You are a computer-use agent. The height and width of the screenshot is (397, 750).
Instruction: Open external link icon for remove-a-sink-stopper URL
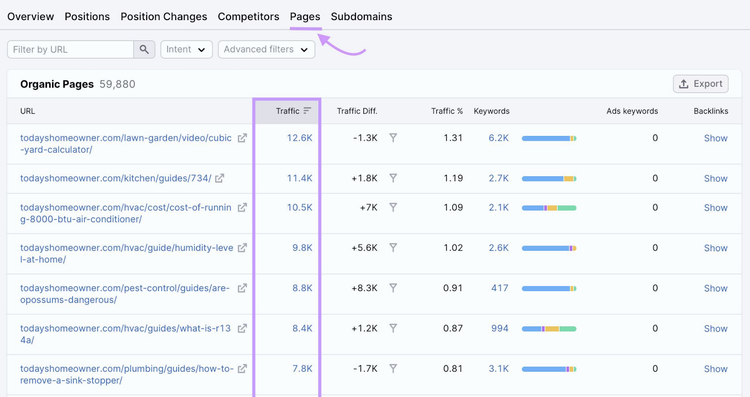[x=243, y=369]
